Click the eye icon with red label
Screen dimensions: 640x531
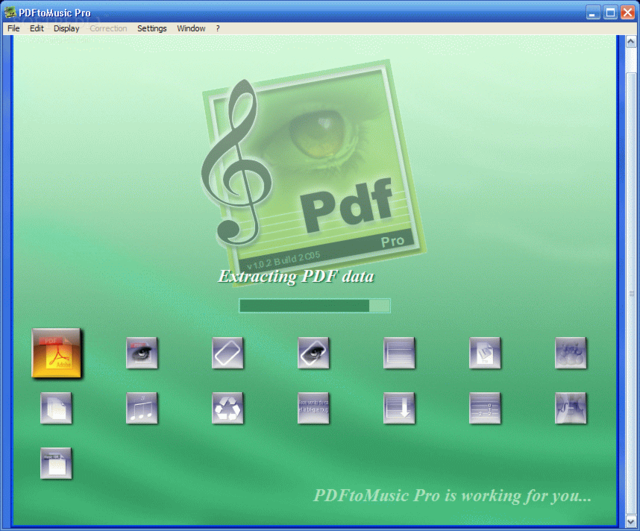point(142,353)
